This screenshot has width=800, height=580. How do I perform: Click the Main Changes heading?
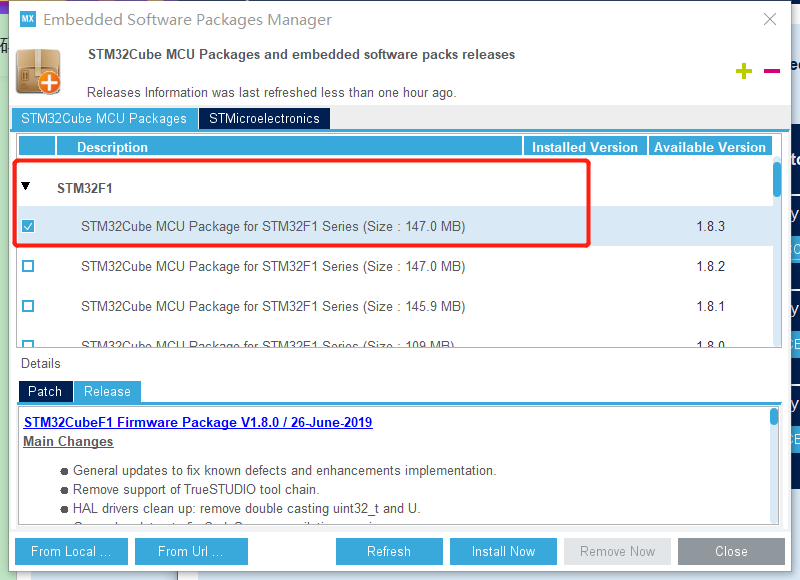[x=68, y=441]
